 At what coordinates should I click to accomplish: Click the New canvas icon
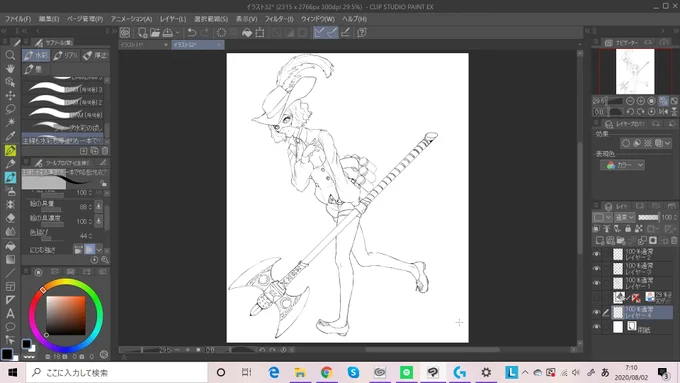[x=142, y=33]
